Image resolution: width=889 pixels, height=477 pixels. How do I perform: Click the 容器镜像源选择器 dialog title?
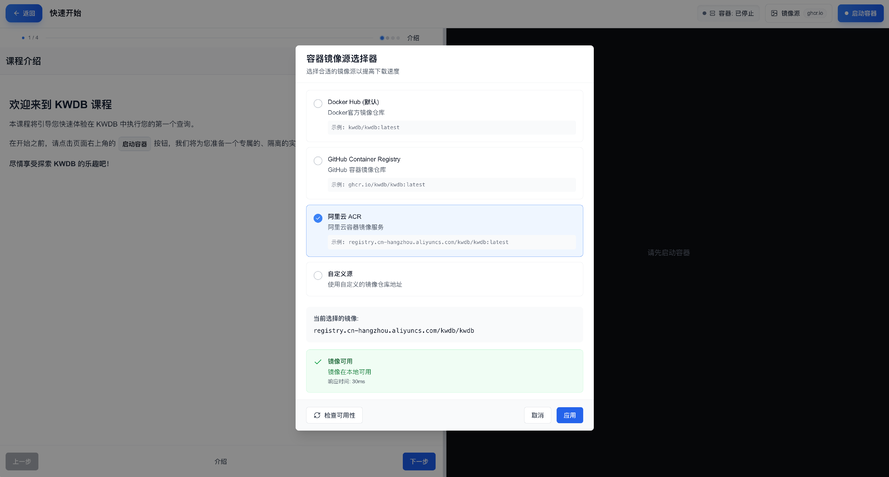click(x=341, y=58)
